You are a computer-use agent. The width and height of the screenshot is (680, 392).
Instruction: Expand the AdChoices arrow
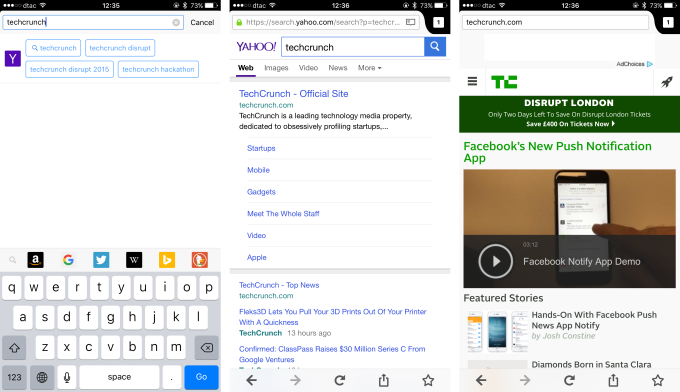(x=649, y=64)
